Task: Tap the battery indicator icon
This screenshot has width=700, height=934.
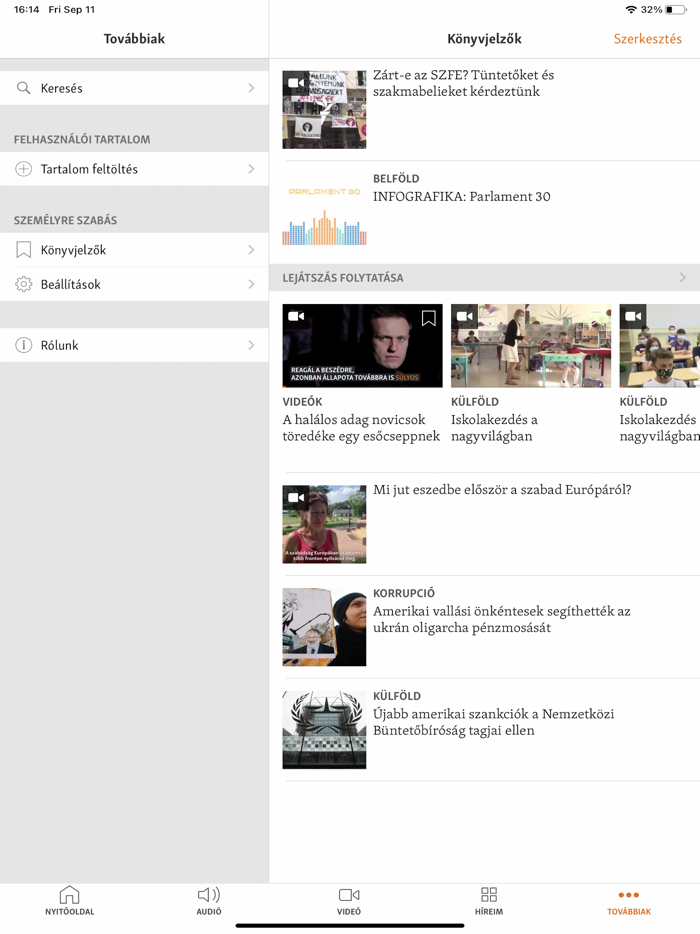Action: pyautogui.click(x=676, y=10)
